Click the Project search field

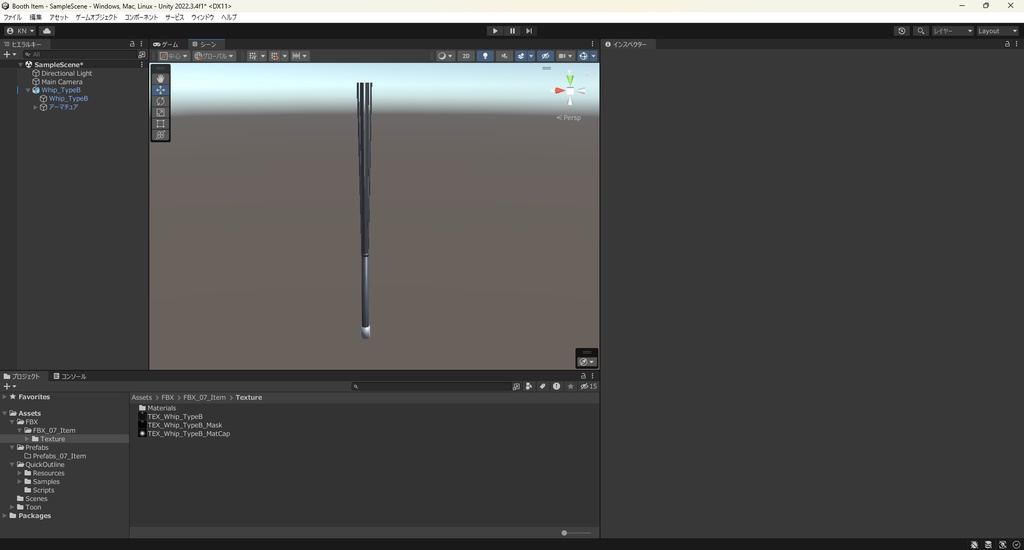click(430, 386)
